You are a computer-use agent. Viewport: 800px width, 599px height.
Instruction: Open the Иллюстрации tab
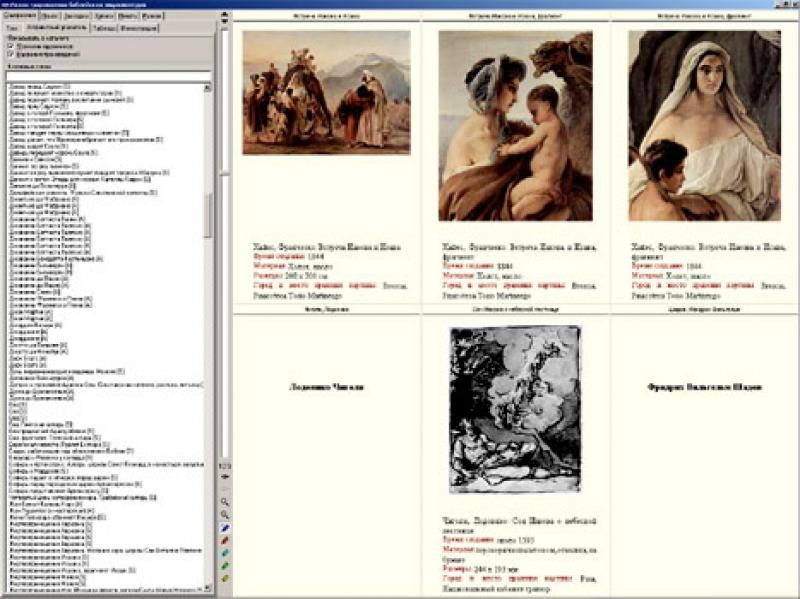click(x=139, y=28)
